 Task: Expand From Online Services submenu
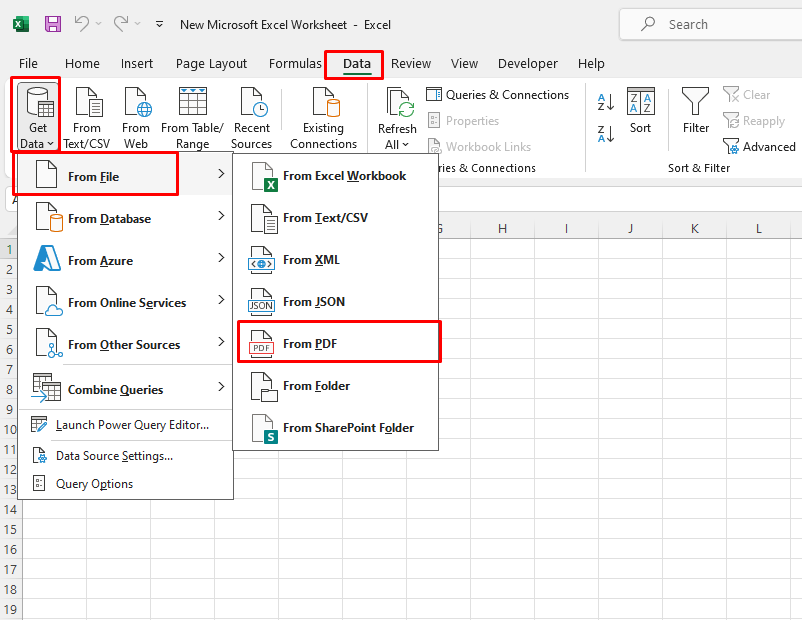(125, 302)
